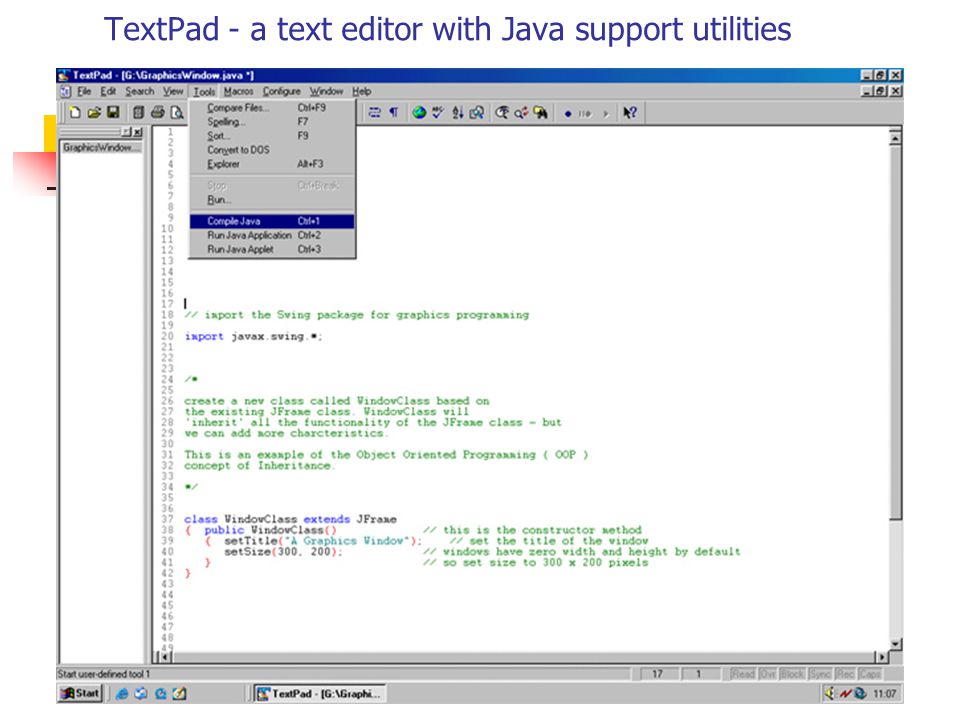The image size is (960, 720).
Task: Click the spell check ABC icon
Action: 438,113
